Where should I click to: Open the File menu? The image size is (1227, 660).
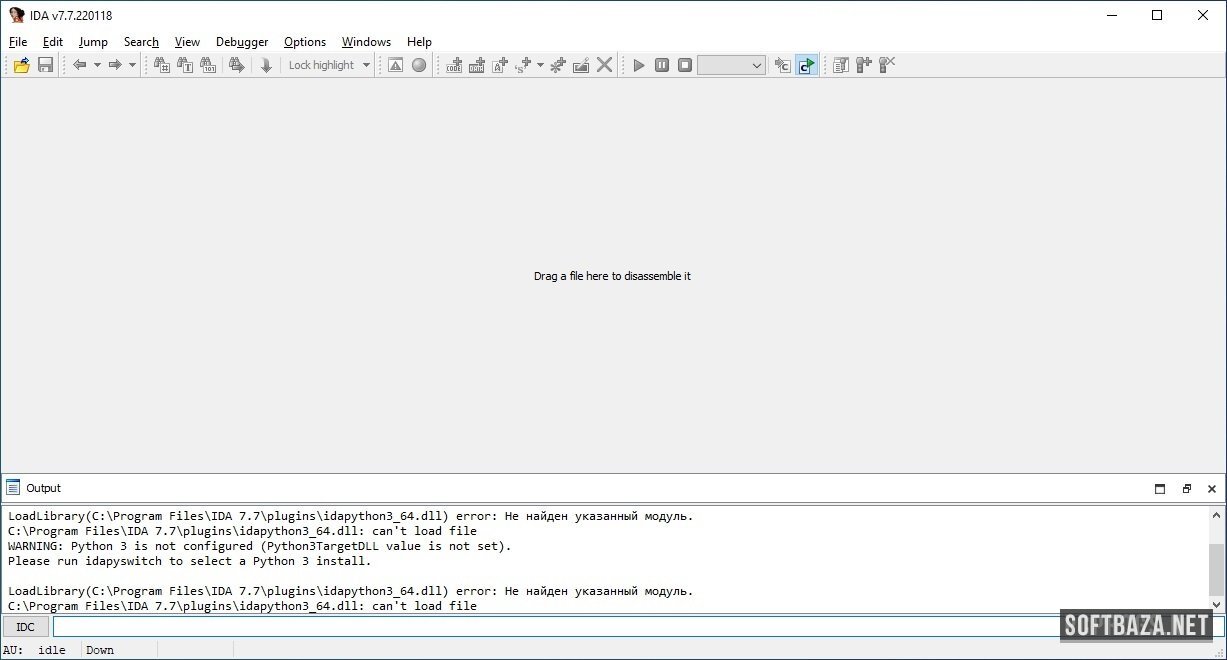pyautogui.click(x=18, y=42)
